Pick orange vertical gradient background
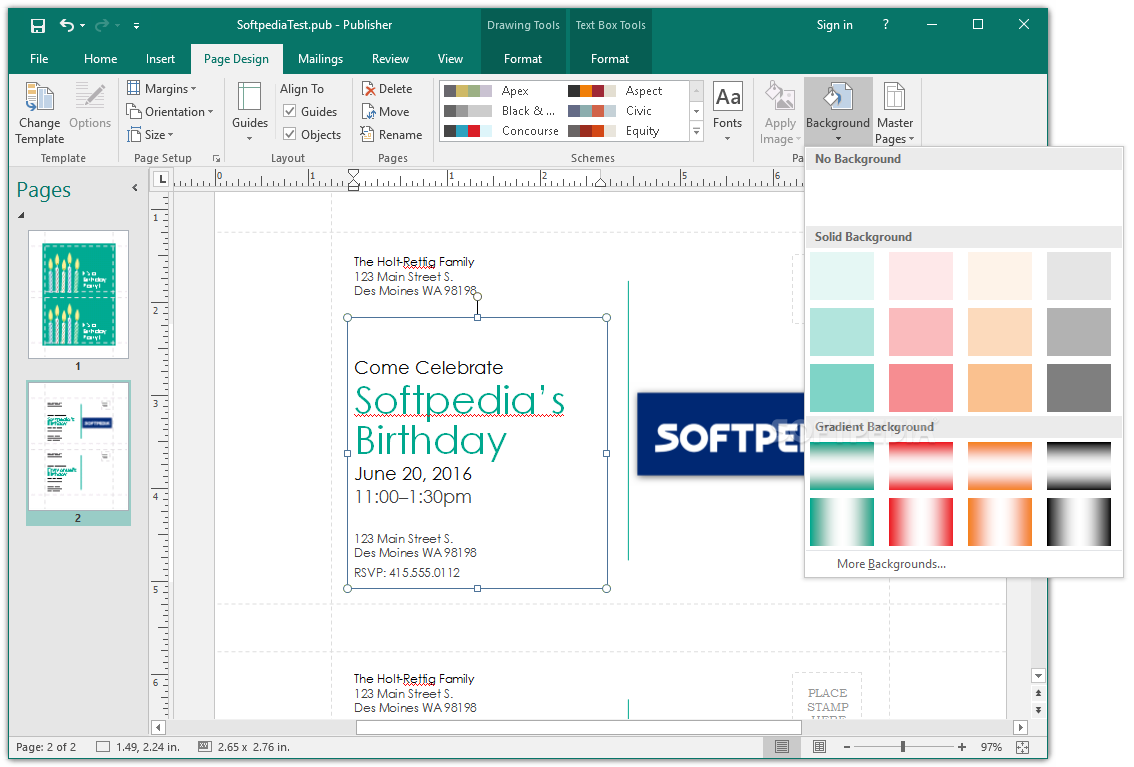Screen dimensions: 1134x767 pos(999,522)
